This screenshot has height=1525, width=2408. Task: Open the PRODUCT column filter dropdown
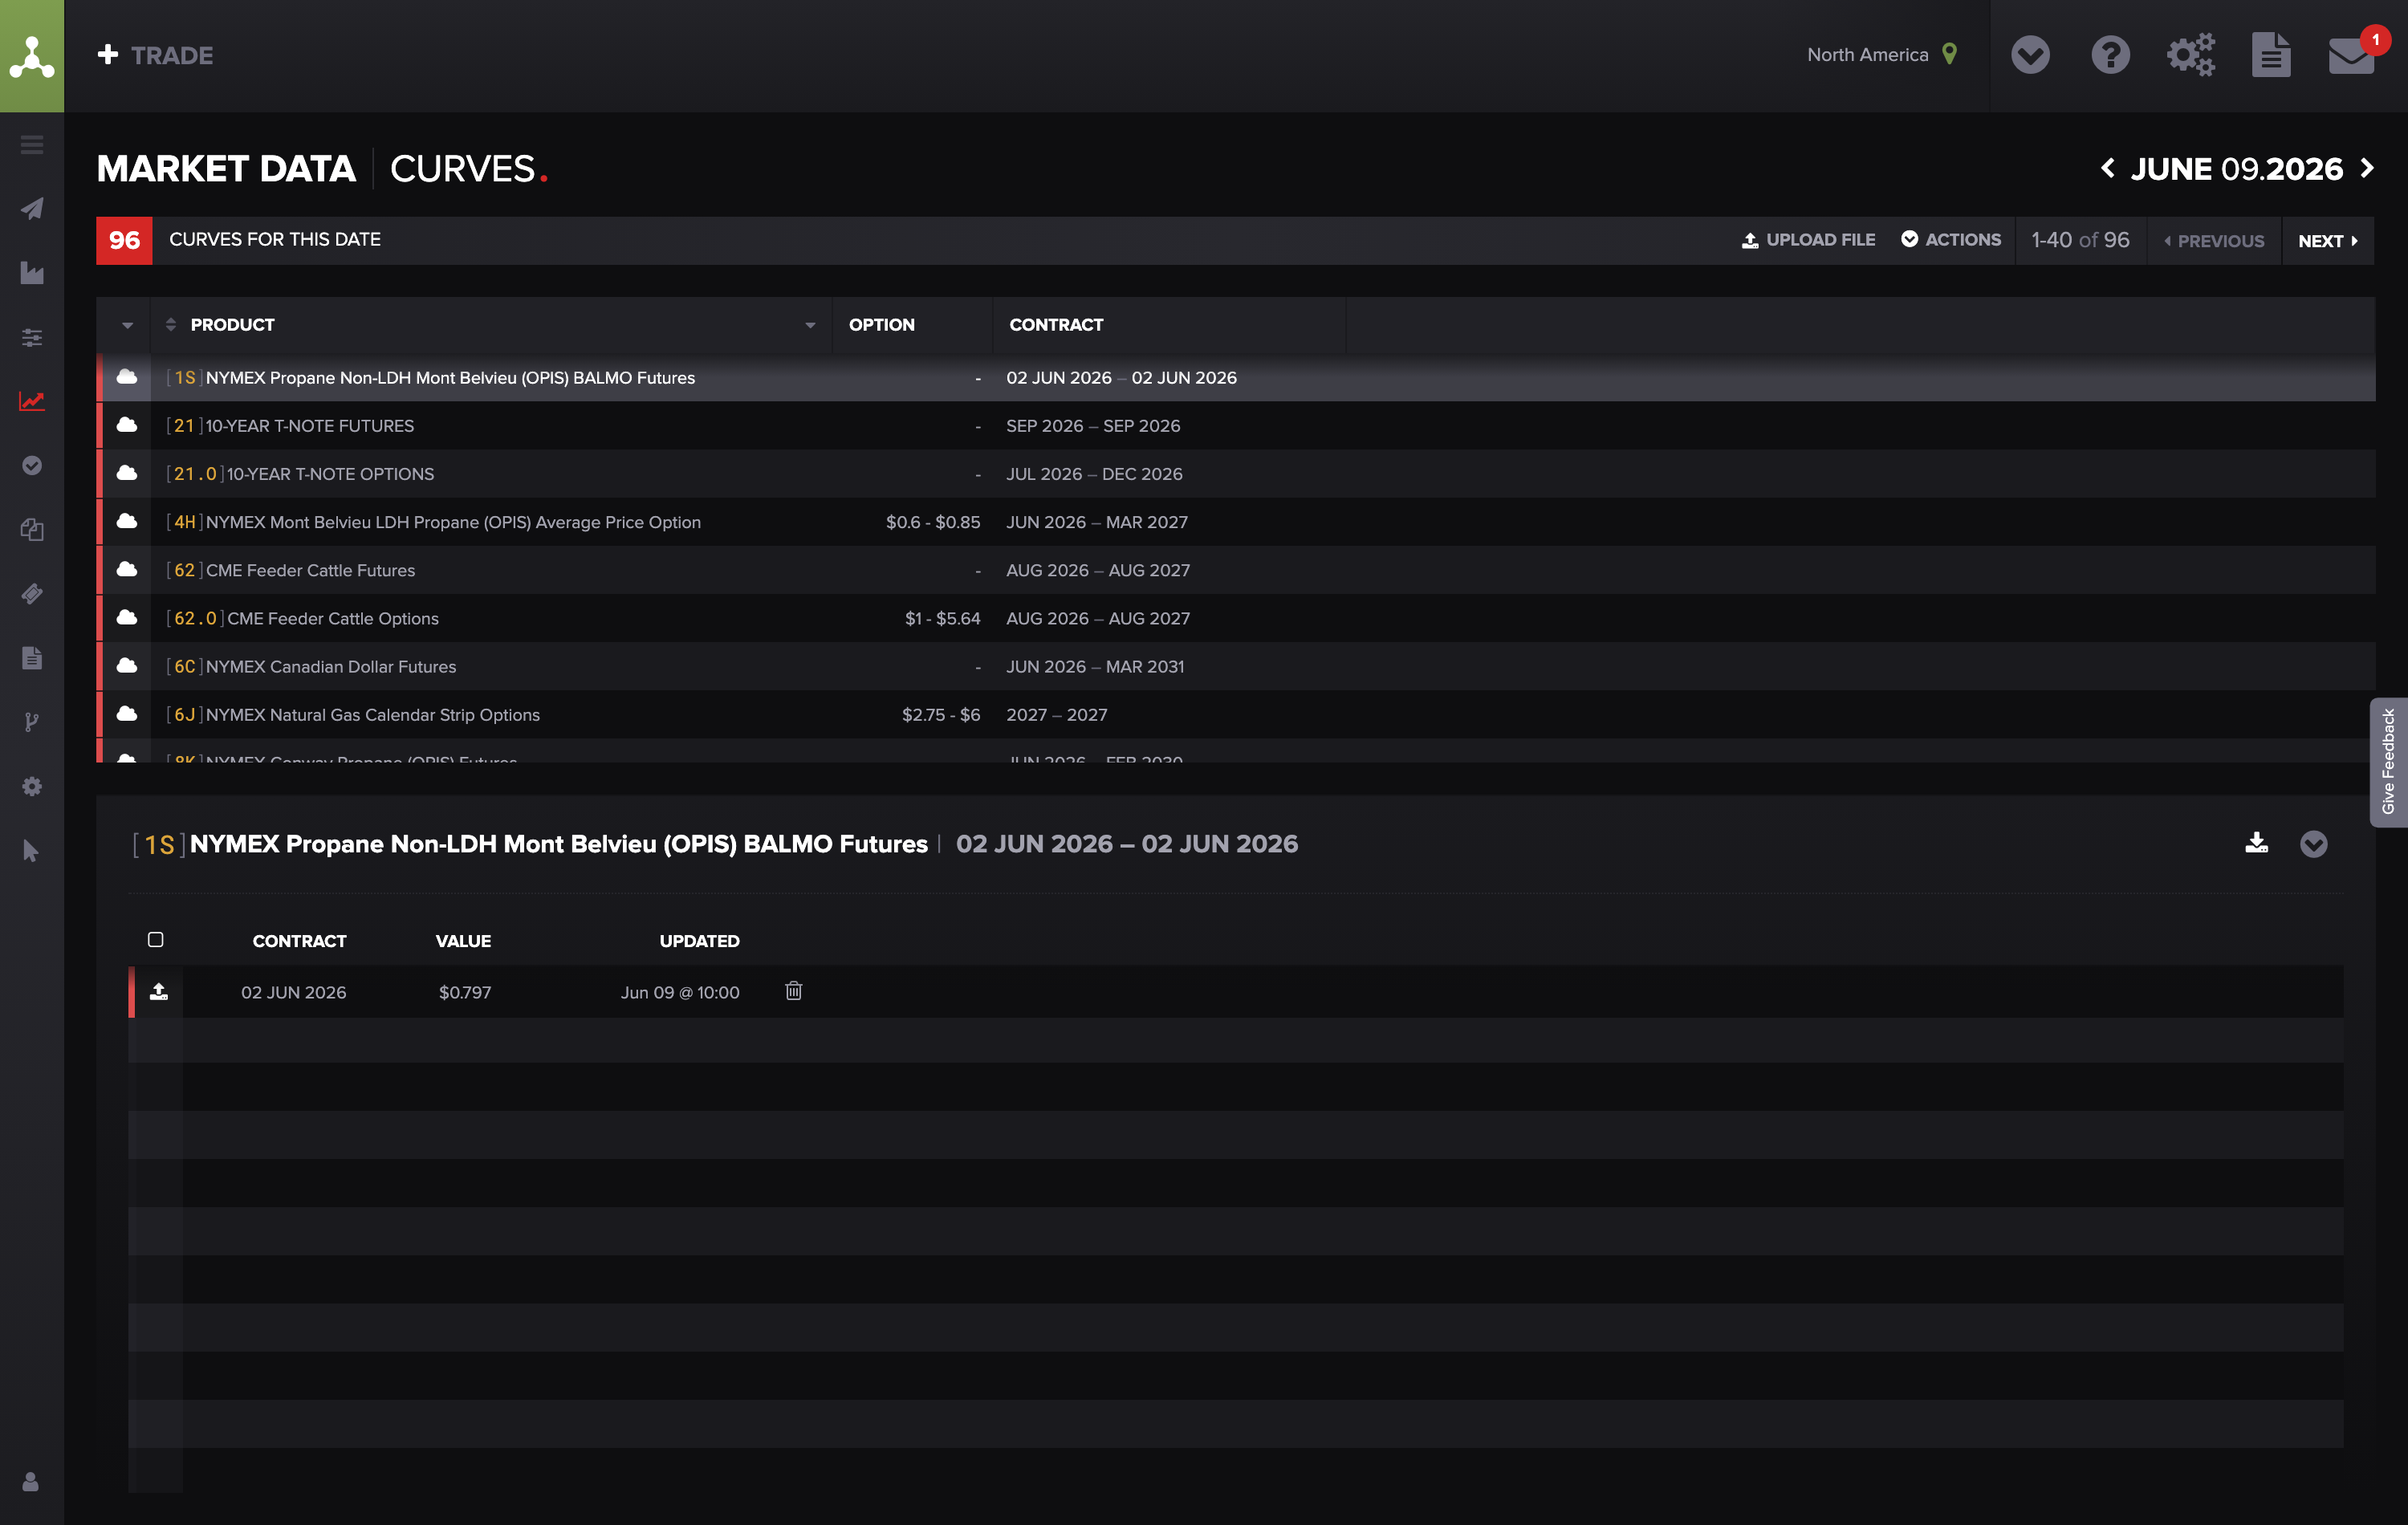click(x=810, y=325)
